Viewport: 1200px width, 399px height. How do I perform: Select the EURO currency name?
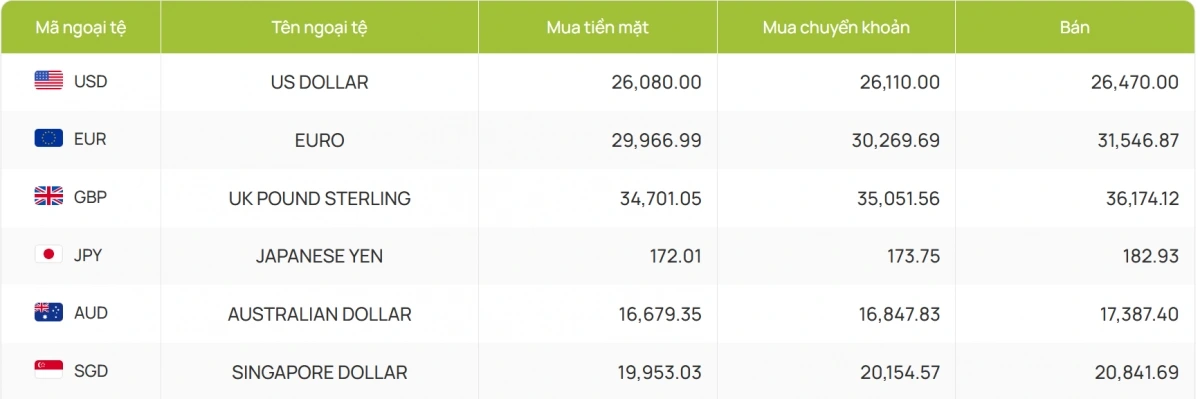319,140
